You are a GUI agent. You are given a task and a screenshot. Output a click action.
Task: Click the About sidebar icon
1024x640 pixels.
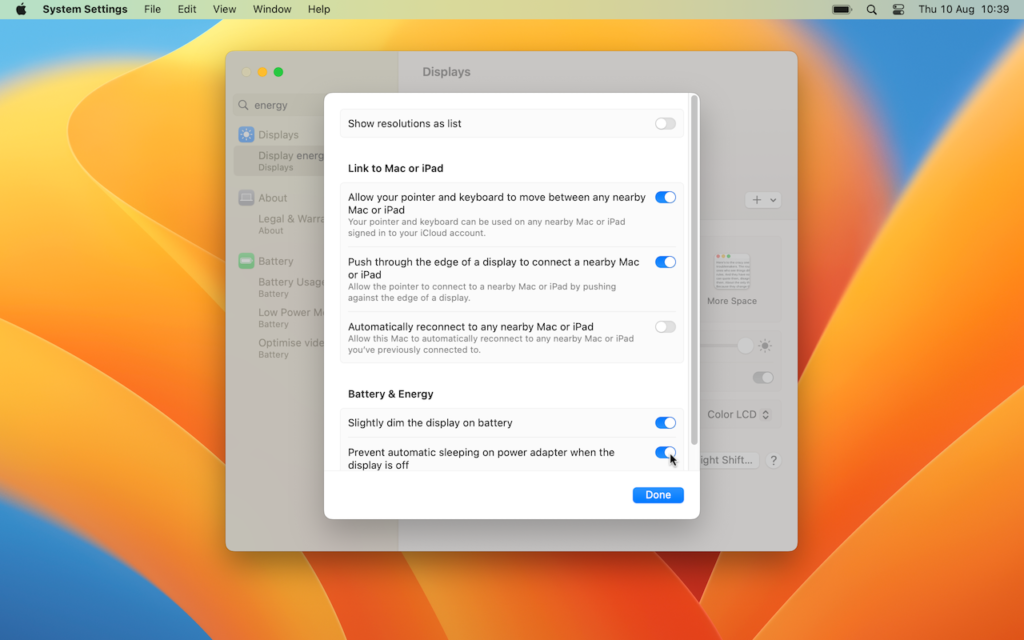246,198
